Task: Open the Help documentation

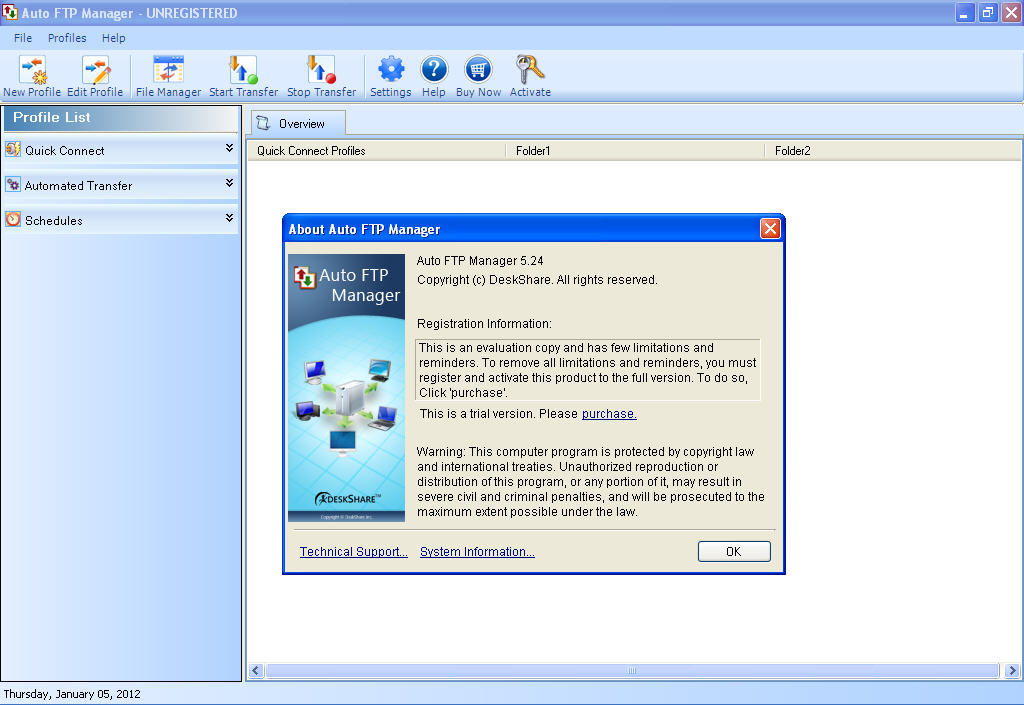Action: (x=433, y=74)
